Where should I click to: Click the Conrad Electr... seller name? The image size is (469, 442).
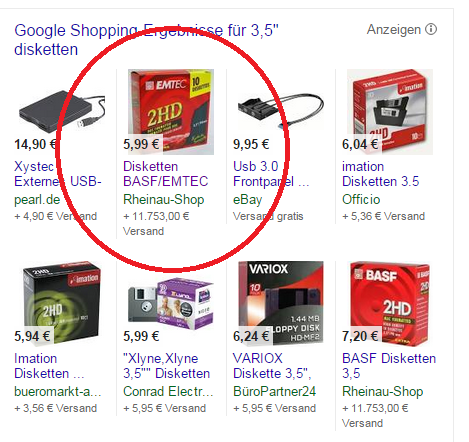168,391
